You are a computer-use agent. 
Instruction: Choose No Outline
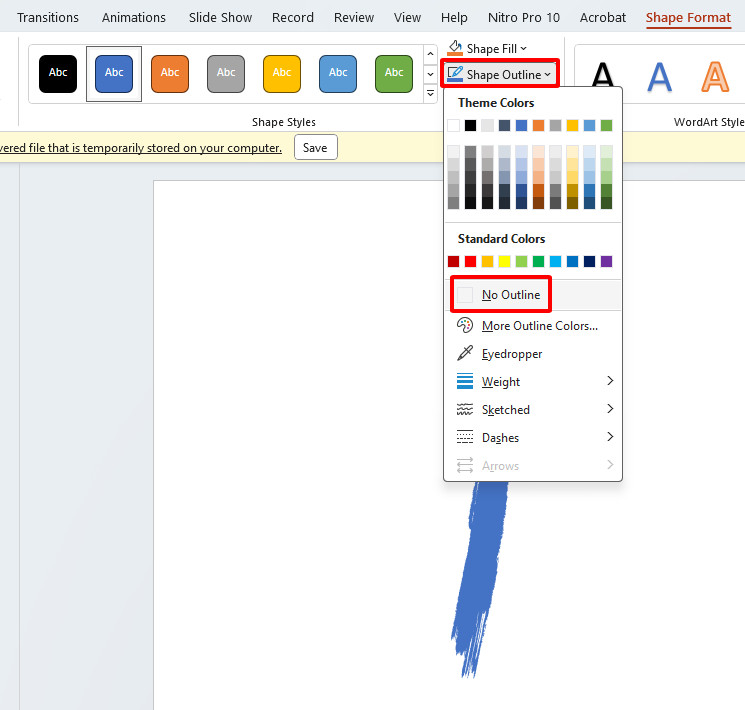532,295
